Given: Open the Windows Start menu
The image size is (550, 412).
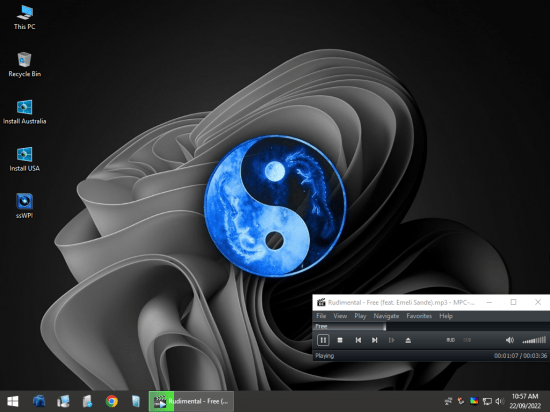Looking at the screenshot, I should coord(13,401).
